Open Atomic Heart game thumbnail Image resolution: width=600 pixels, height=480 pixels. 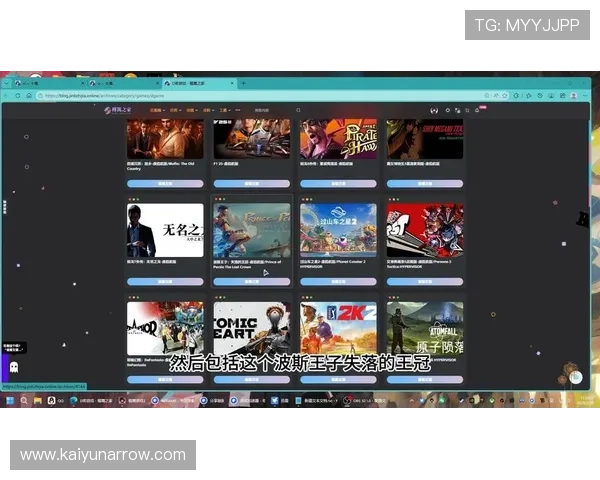click(252, 328)
